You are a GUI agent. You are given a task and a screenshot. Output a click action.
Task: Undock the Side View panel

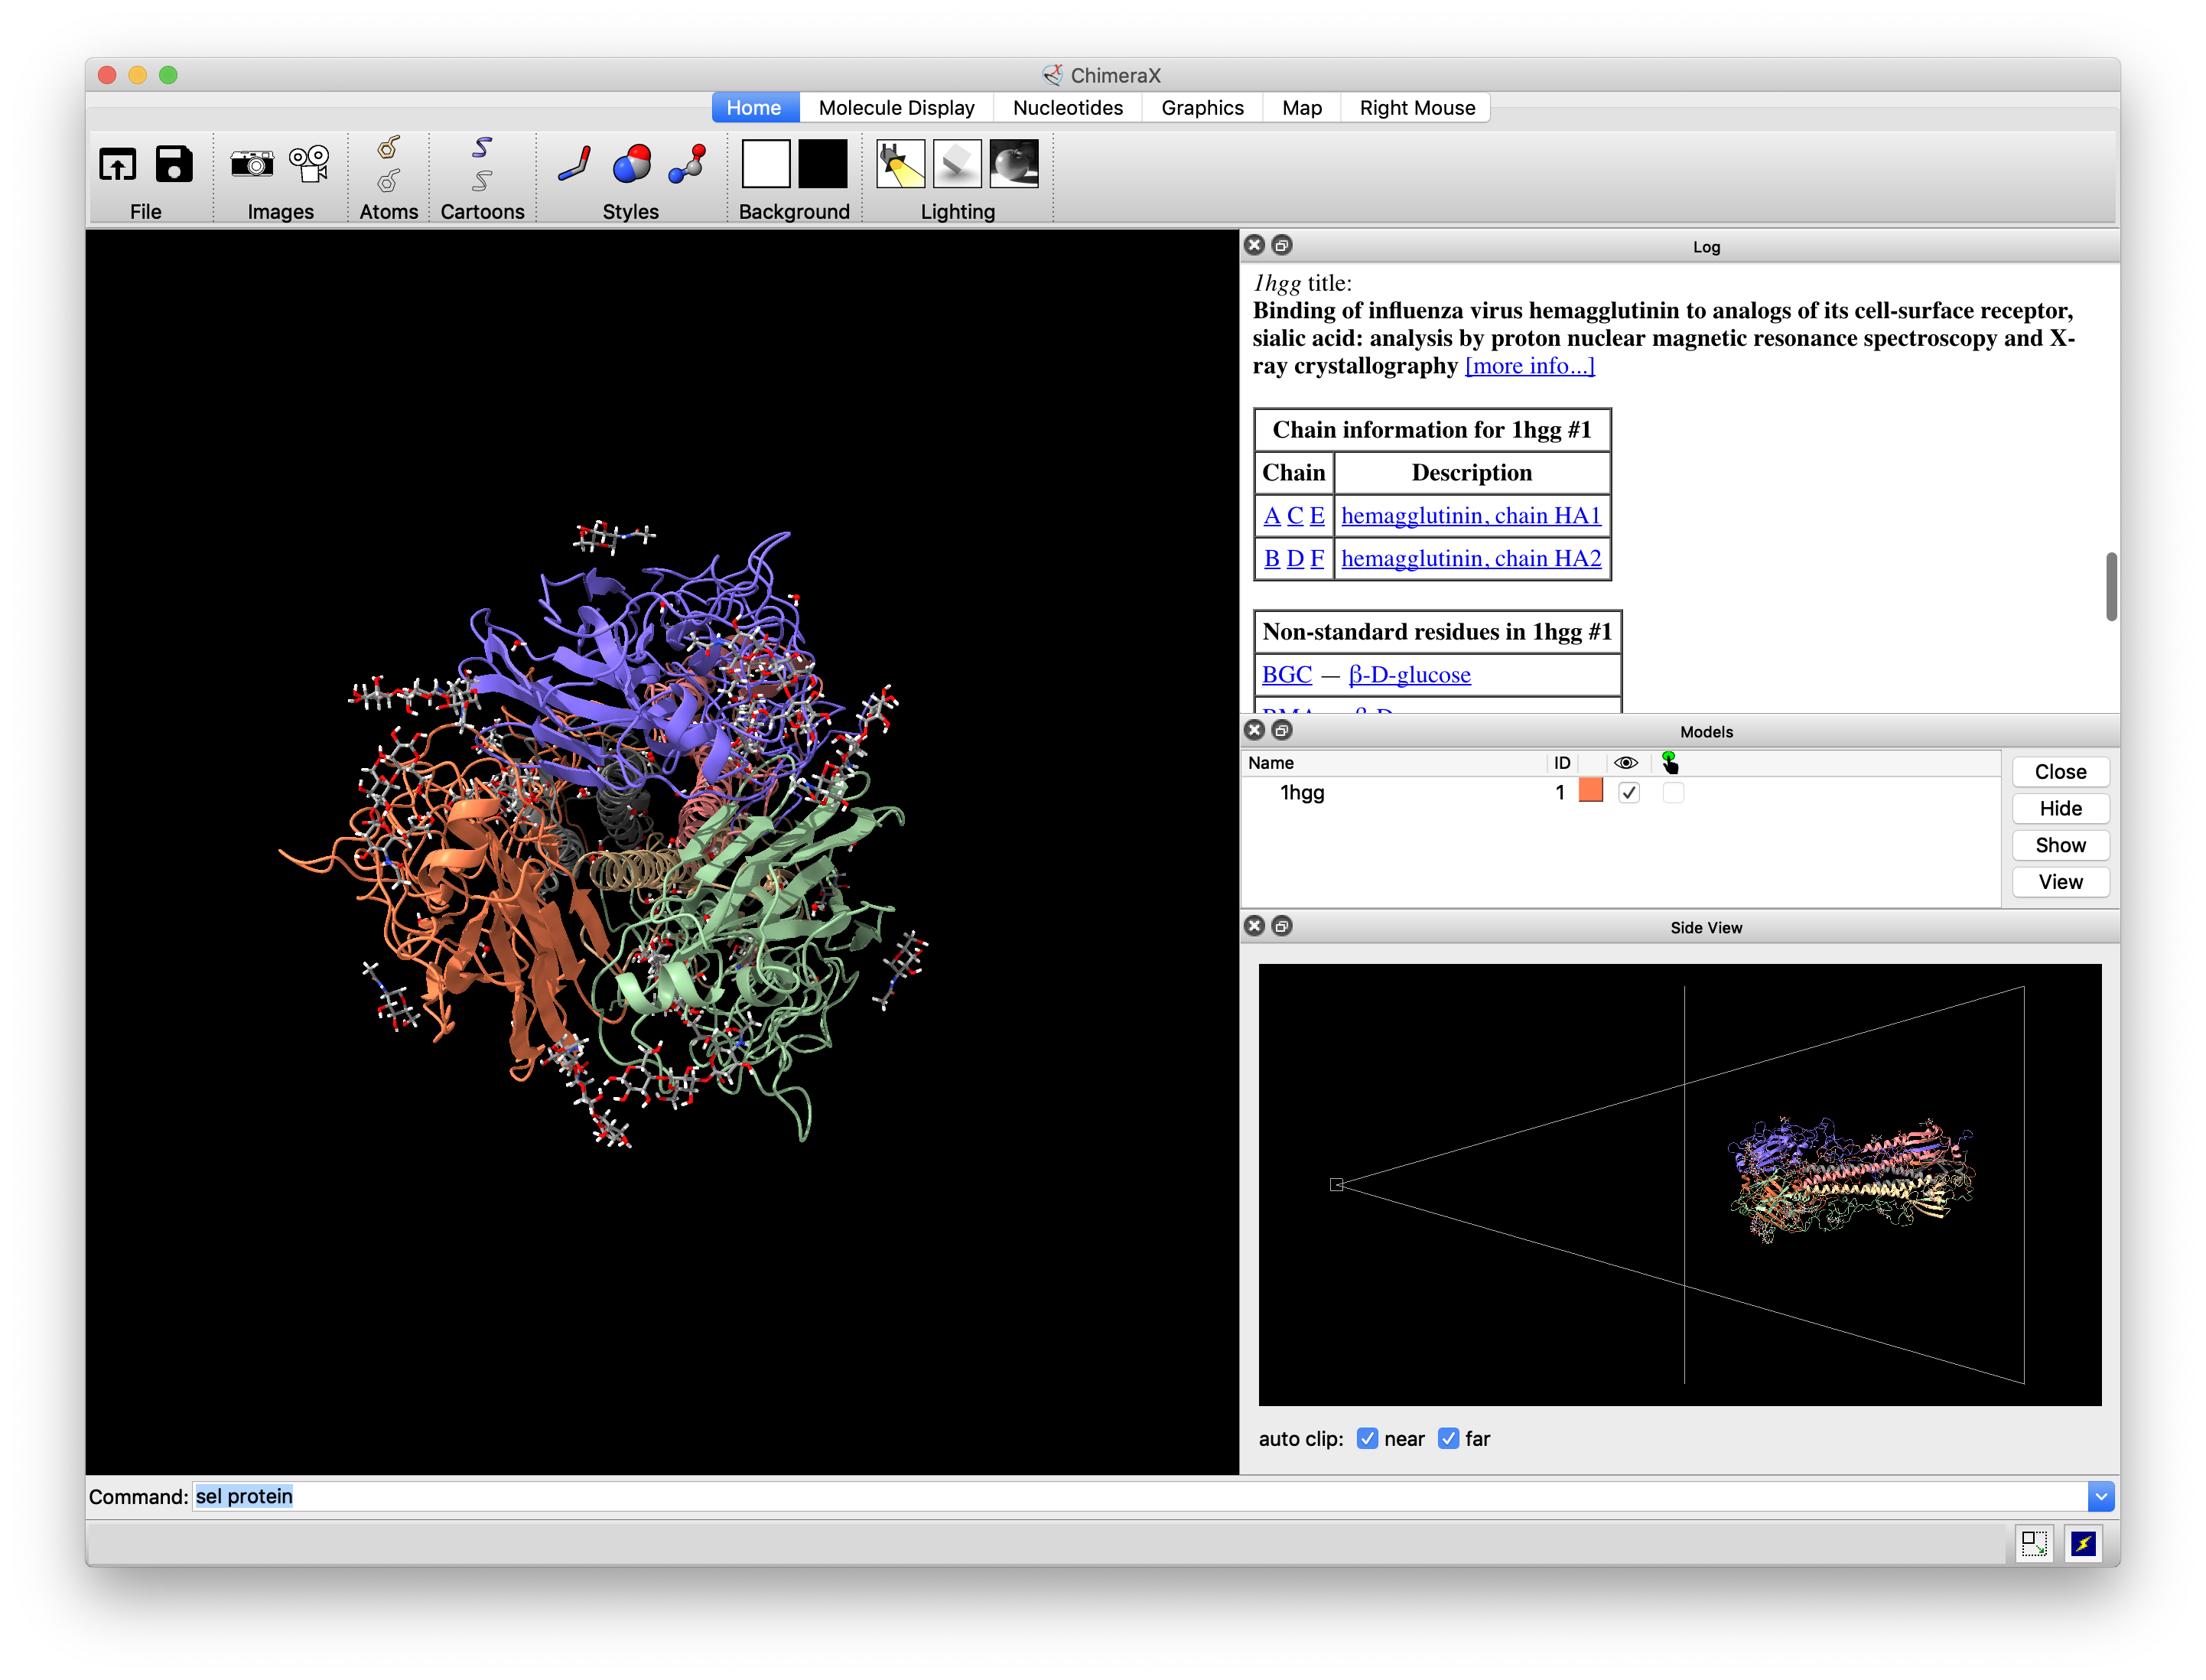click(x=1282, y=926)
